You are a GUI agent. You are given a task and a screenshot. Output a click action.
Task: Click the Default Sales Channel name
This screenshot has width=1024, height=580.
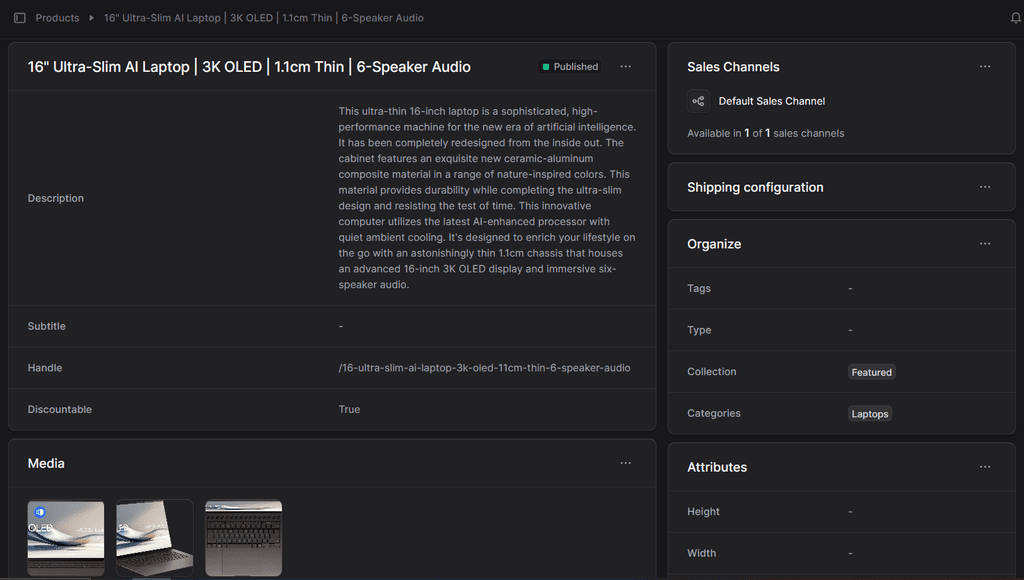pos(772,101)
